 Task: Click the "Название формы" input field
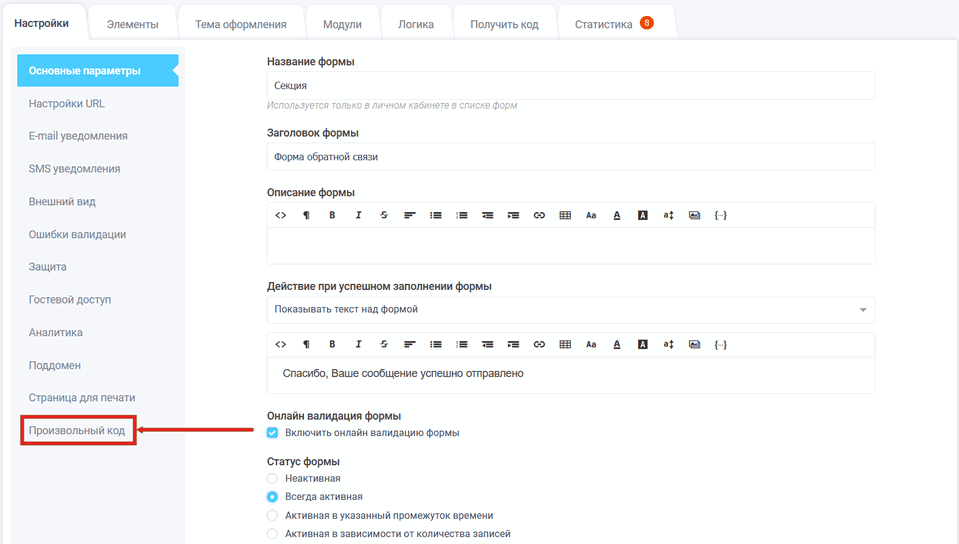570,86
